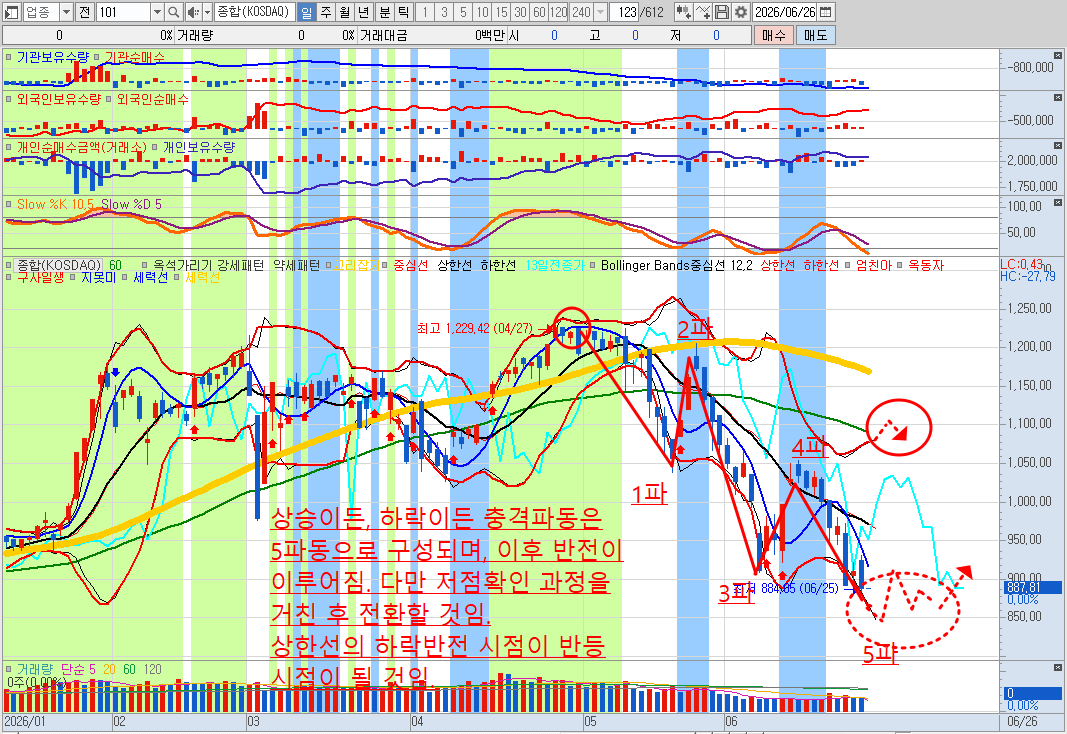
Task: Click the magnifier search icon beside code 101
Action: (174, 12)
